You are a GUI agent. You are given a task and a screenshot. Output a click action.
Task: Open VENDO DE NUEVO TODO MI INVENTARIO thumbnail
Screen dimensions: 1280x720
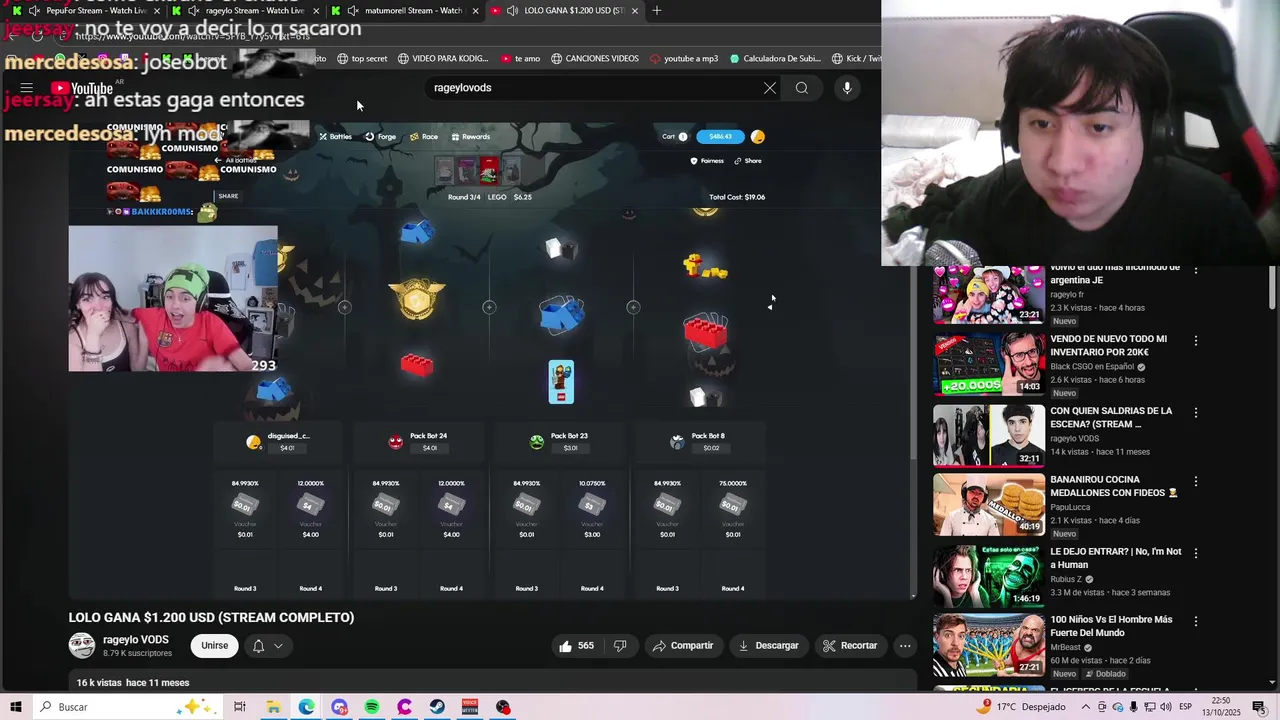click(989, 365)
